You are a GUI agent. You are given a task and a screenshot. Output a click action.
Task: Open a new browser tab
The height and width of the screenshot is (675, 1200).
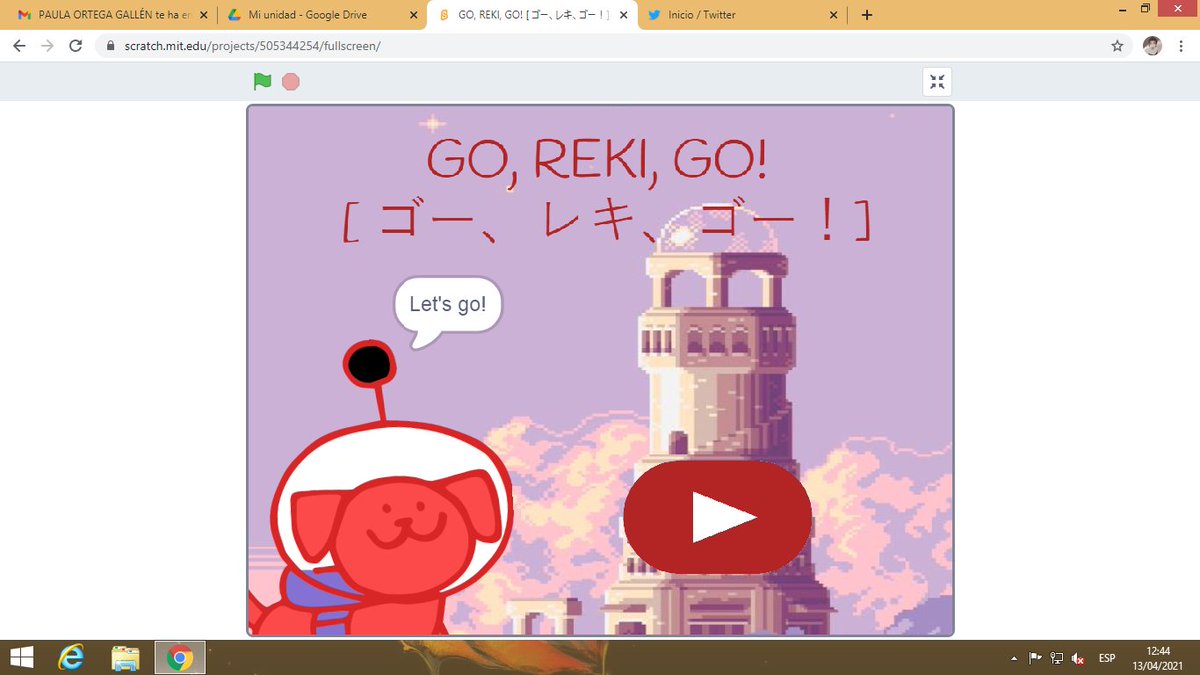[x=866, y=15]
